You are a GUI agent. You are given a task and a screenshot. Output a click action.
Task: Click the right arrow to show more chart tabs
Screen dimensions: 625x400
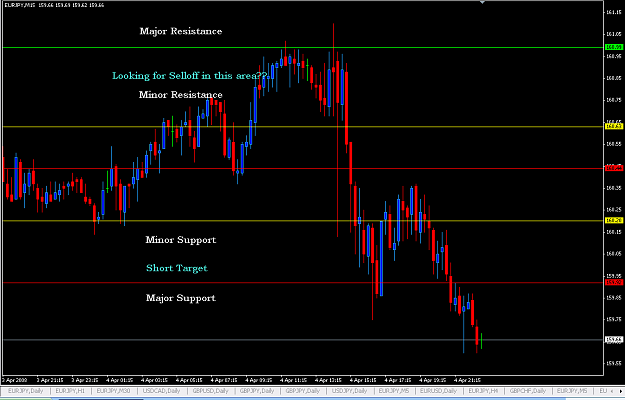(620, 391)
